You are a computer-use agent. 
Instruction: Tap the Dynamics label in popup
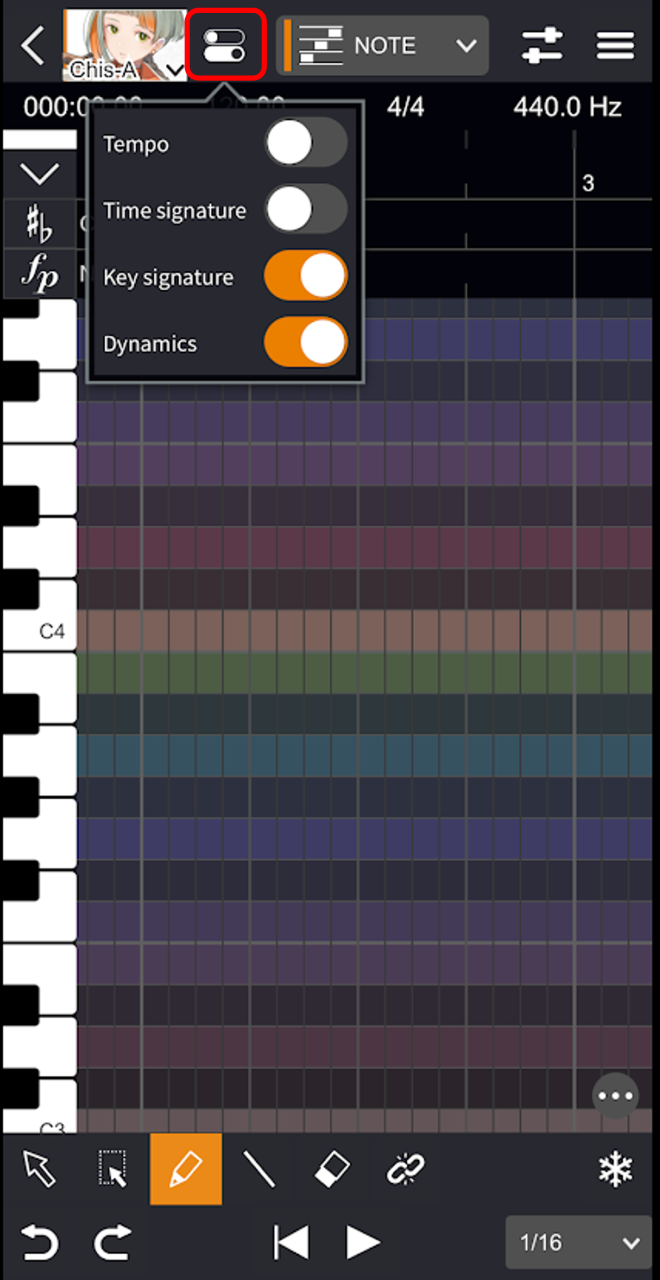(150, 344)
